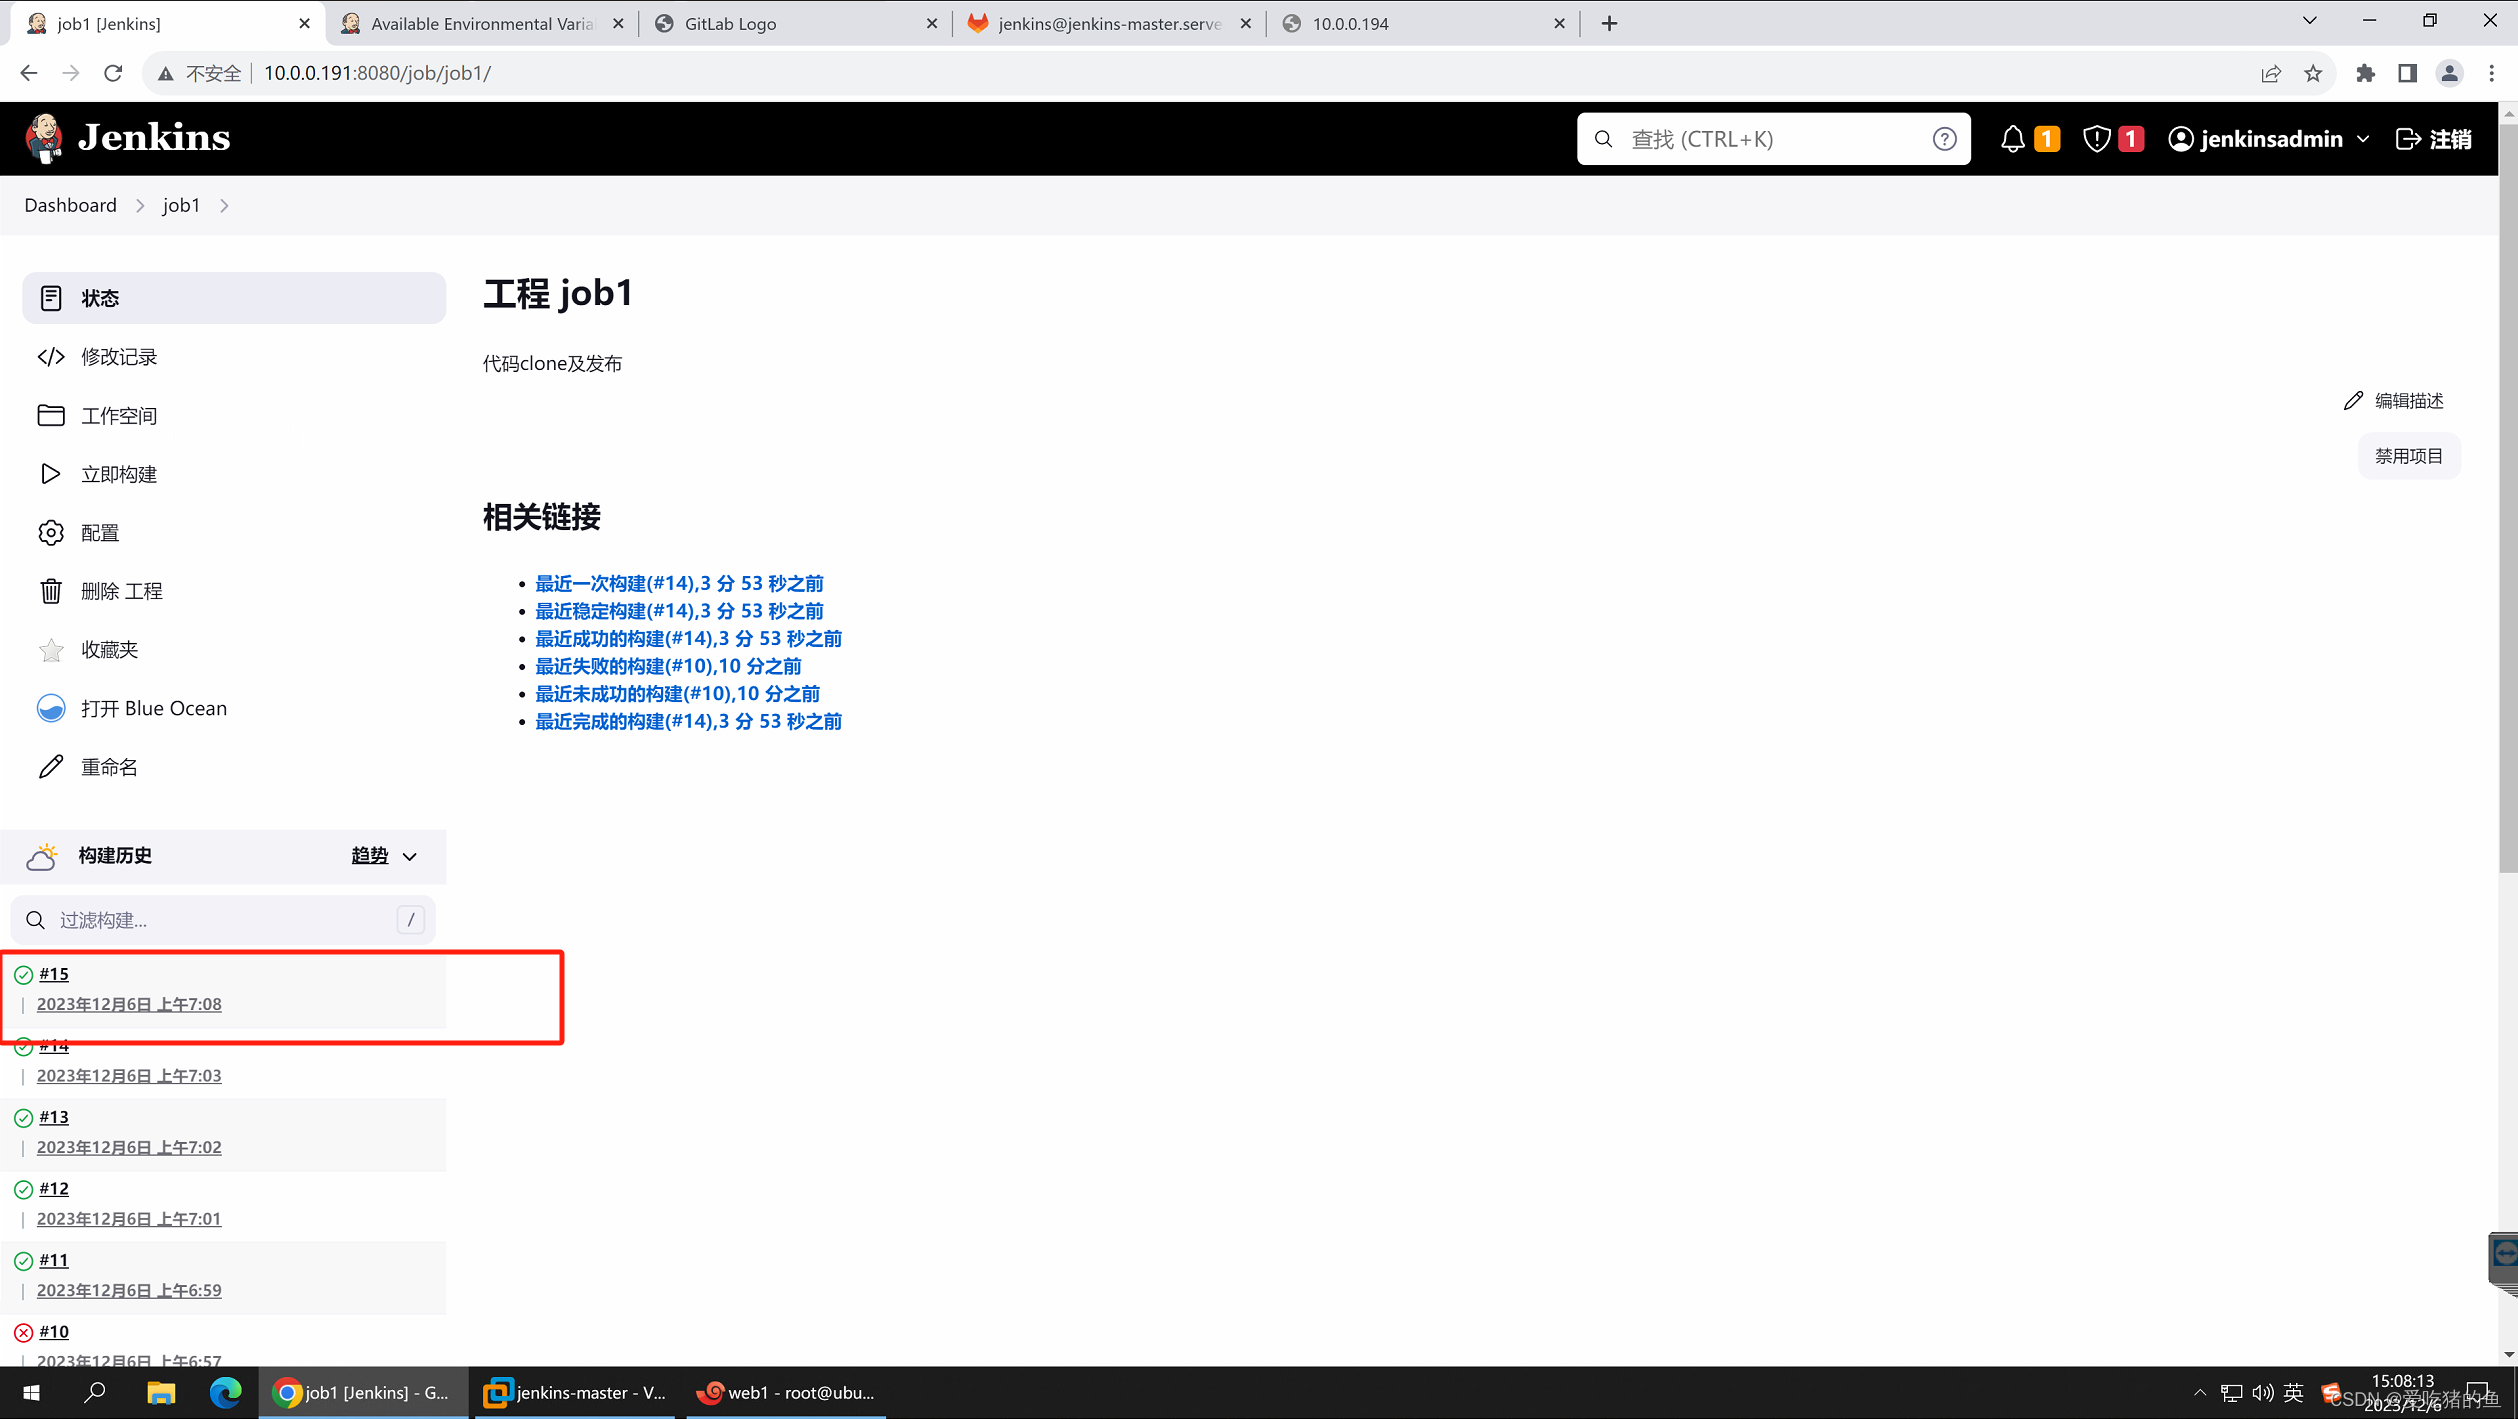Open Windows Start menu
The image size is (2518, 1419).
coord(31,1393)
